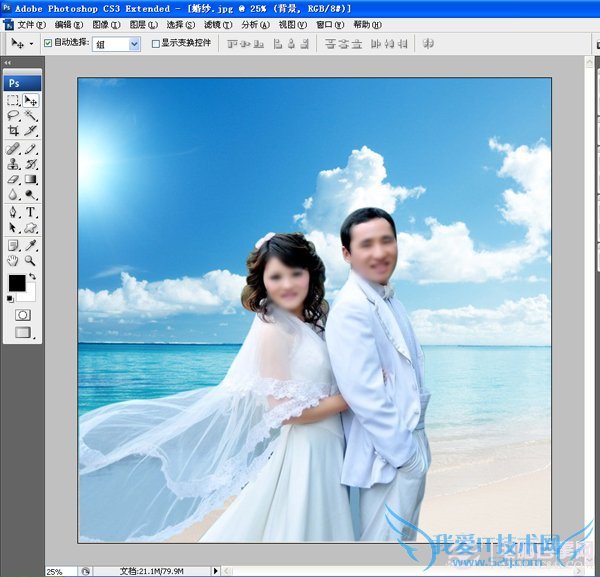
Task: Open the Move tool preset picker arrow
Action: coord(31,44)
